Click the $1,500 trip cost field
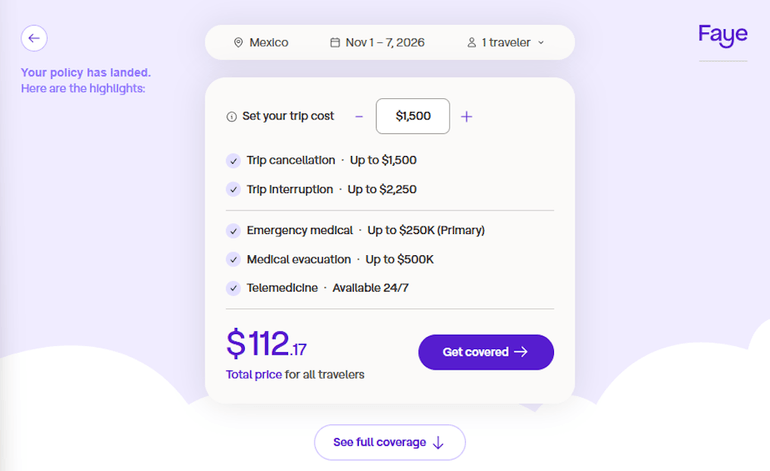This screenshot has height=471, width=770. [413, 116]
